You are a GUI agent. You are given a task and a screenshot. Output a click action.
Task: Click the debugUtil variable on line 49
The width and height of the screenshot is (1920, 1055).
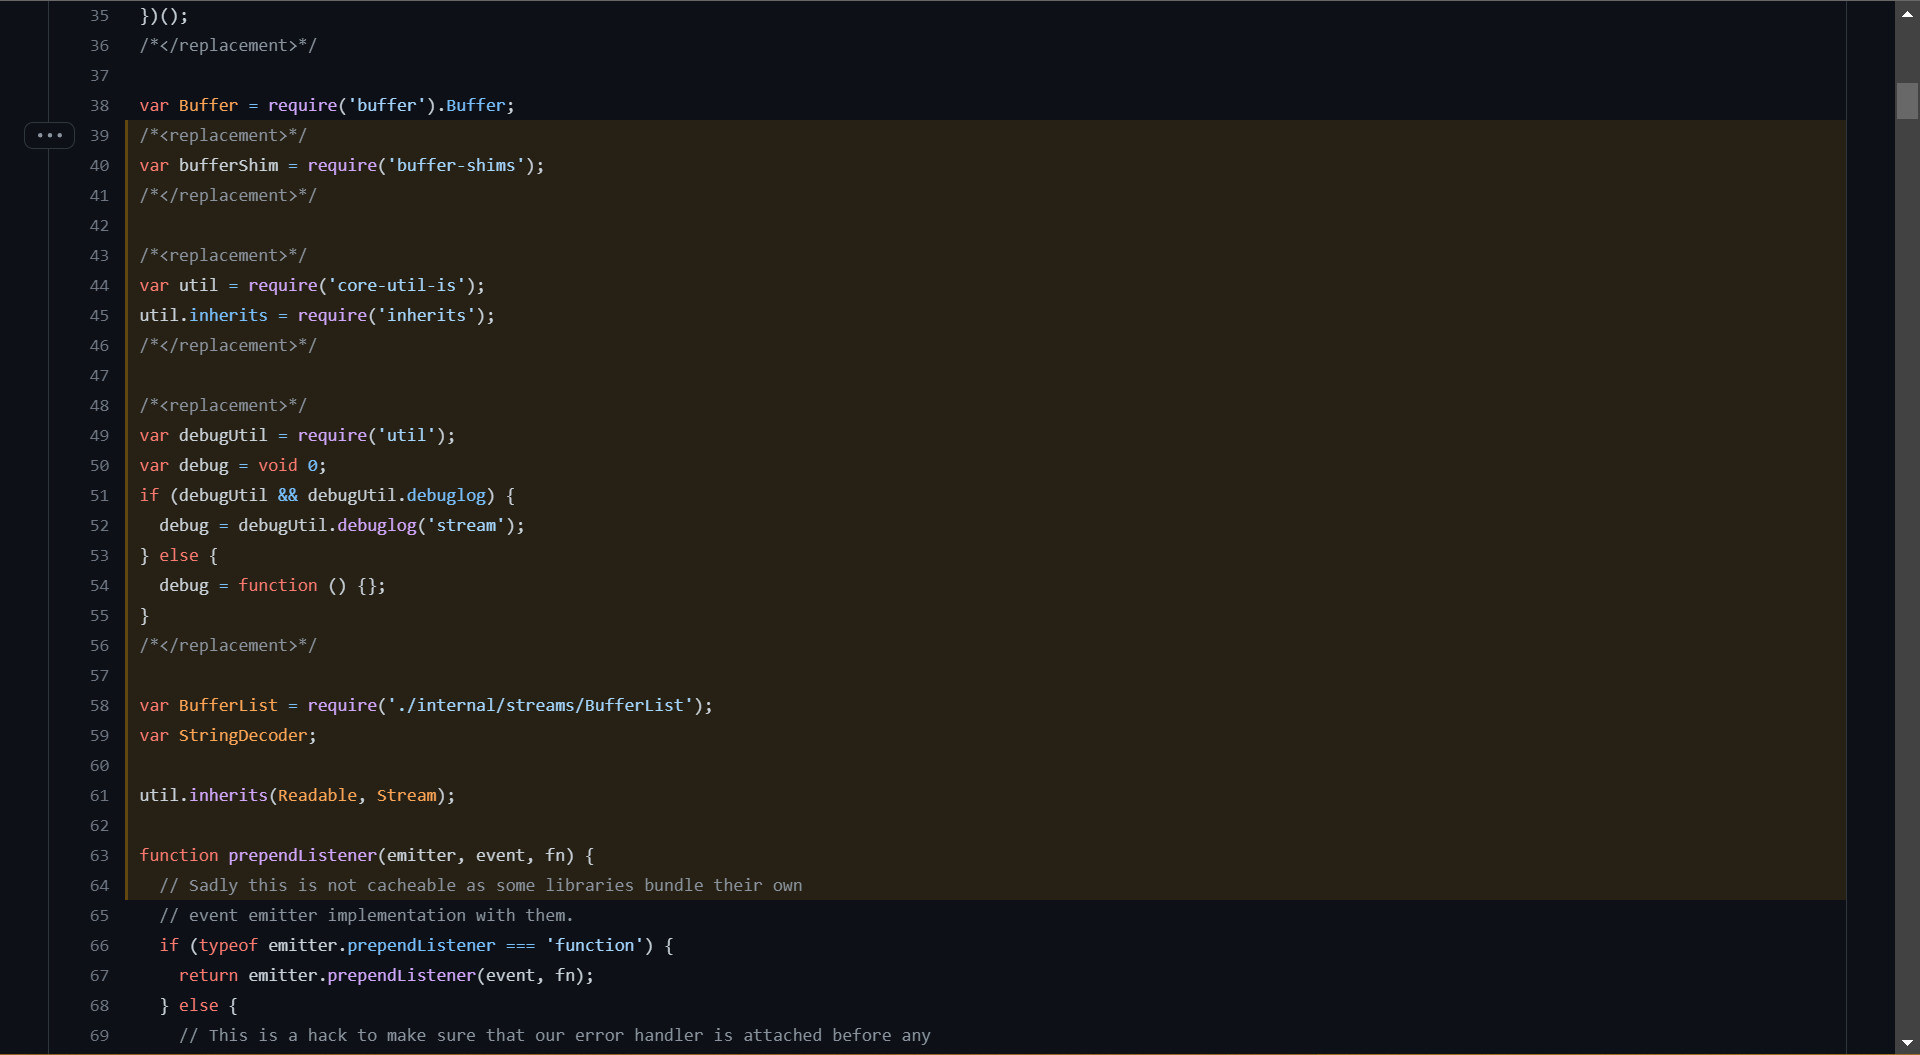223,435
